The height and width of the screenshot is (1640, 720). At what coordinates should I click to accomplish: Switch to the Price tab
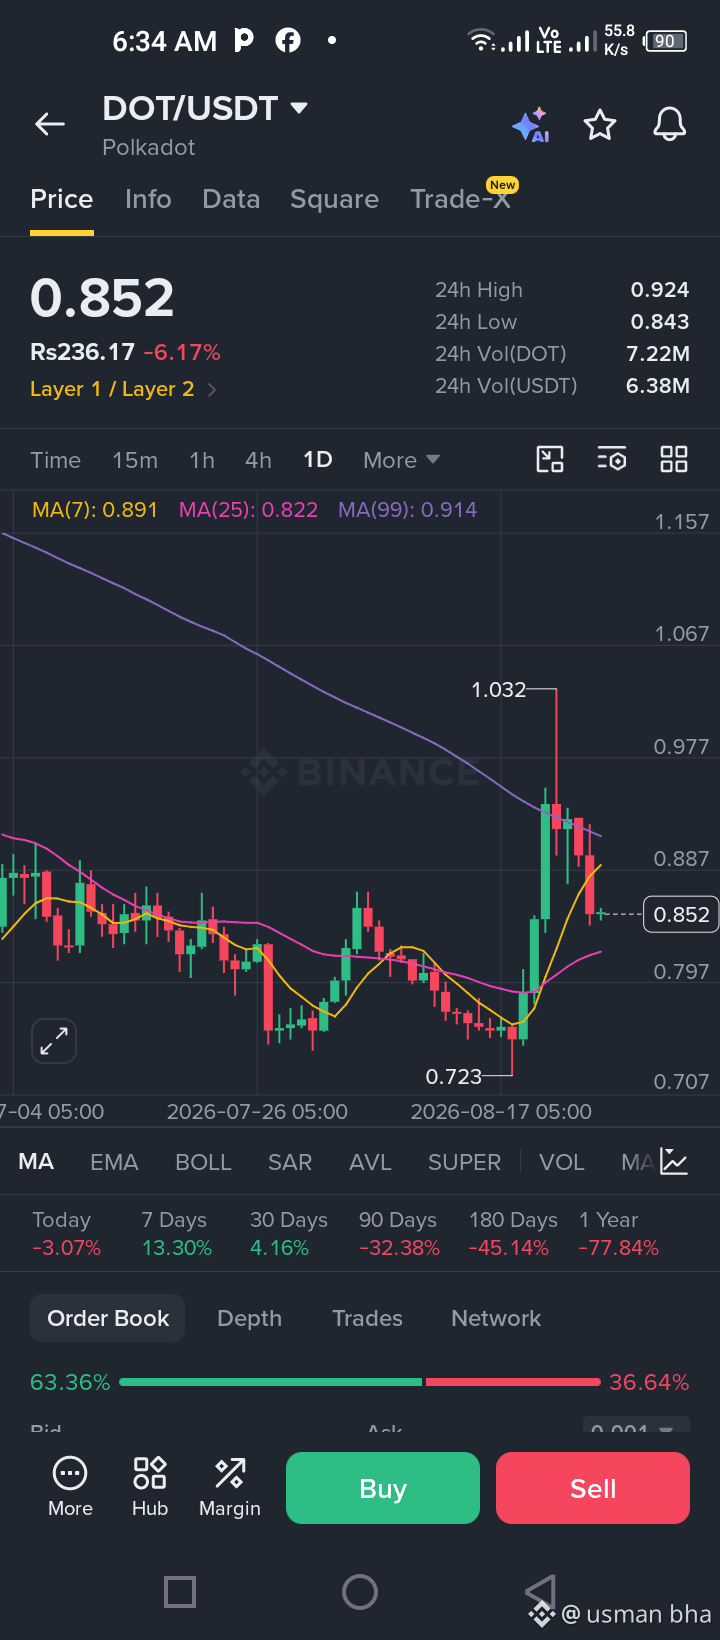pos(62,199)
